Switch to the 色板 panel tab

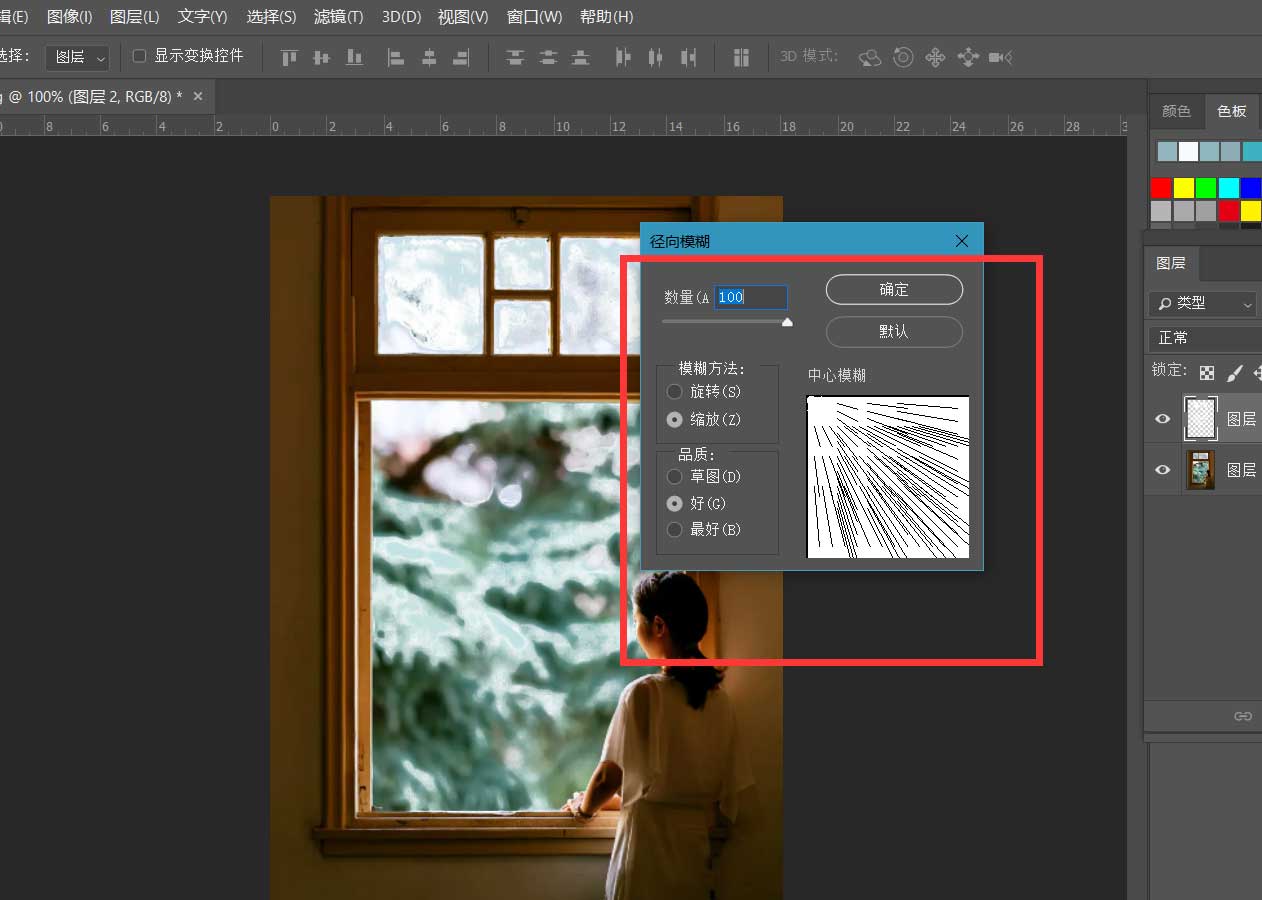click(1232, 111)
